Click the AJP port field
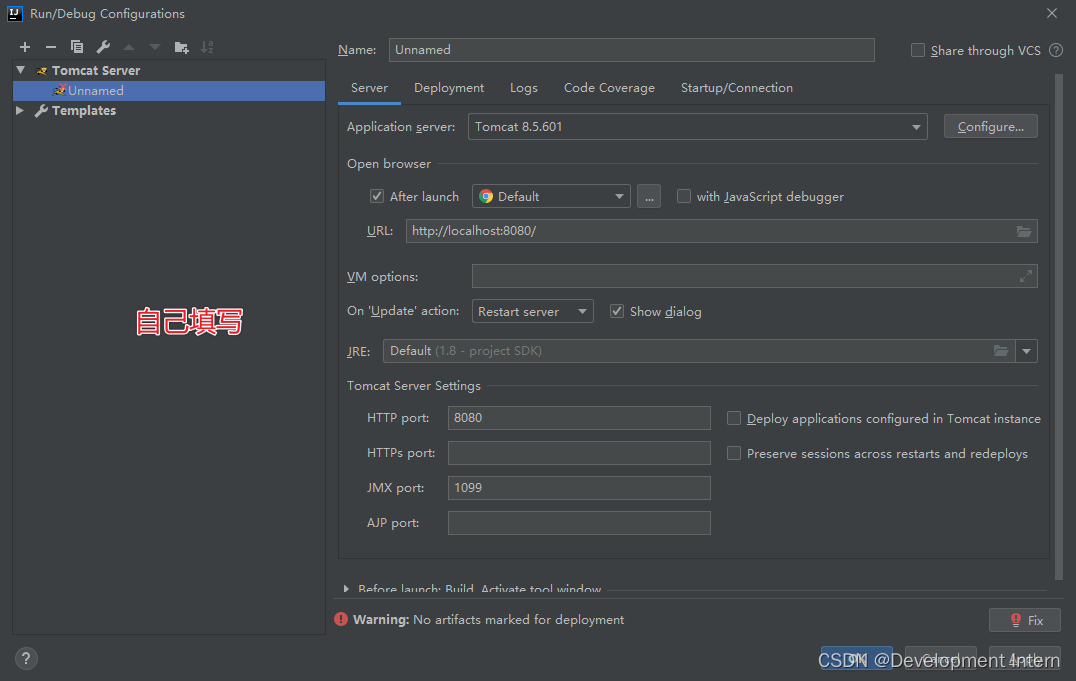This screenshot has width=1076, height=681. (x=578, y=523)
